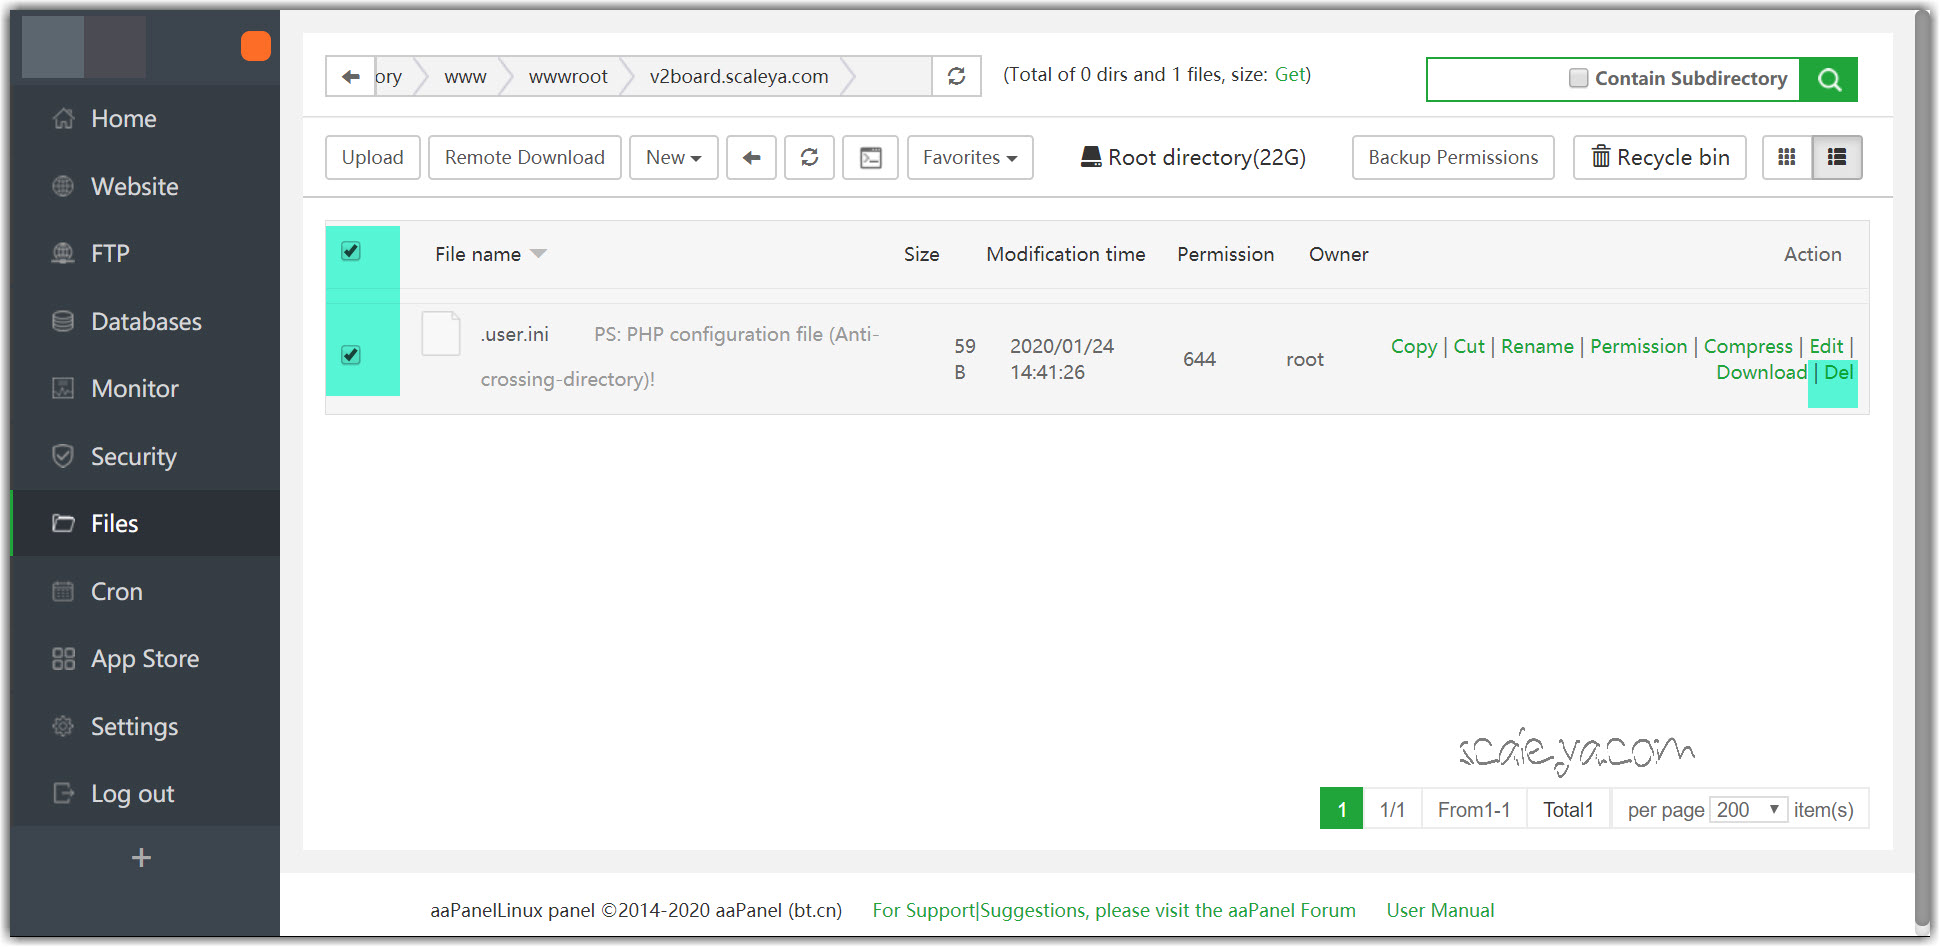
Task: Switch to grid view layout
Action: coord(1787,158)
